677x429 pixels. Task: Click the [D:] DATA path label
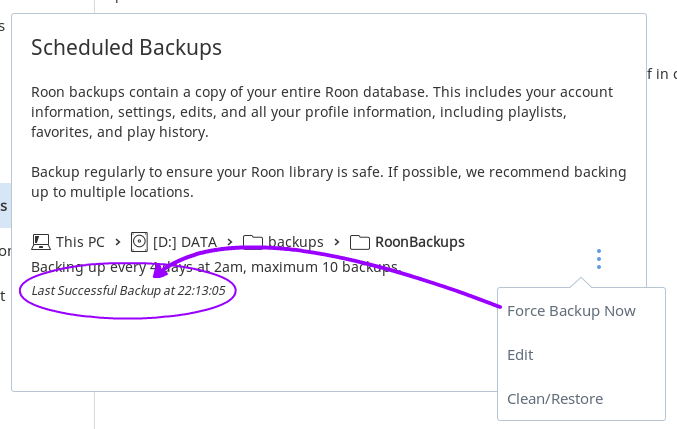[x=185, y=242]
